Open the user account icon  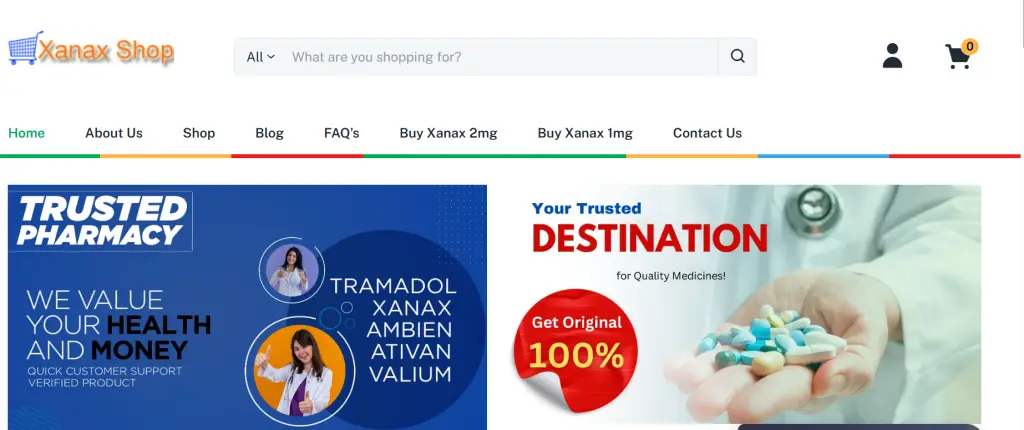(892, 56)
